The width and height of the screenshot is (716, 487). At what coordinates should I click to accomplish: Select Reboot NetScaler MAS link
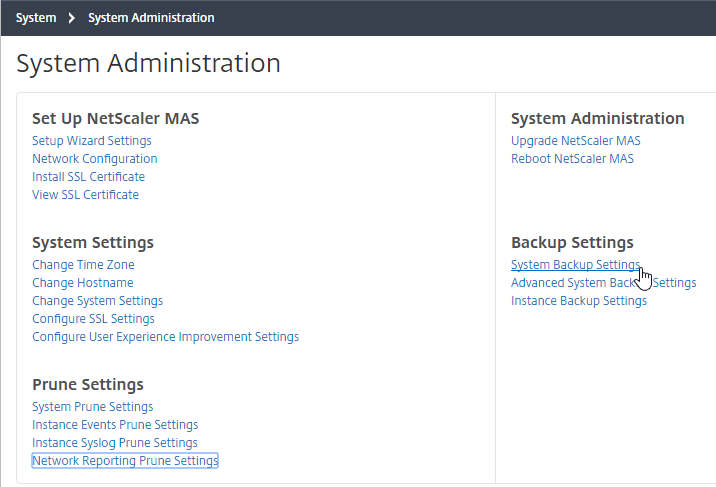coord(573,159)
